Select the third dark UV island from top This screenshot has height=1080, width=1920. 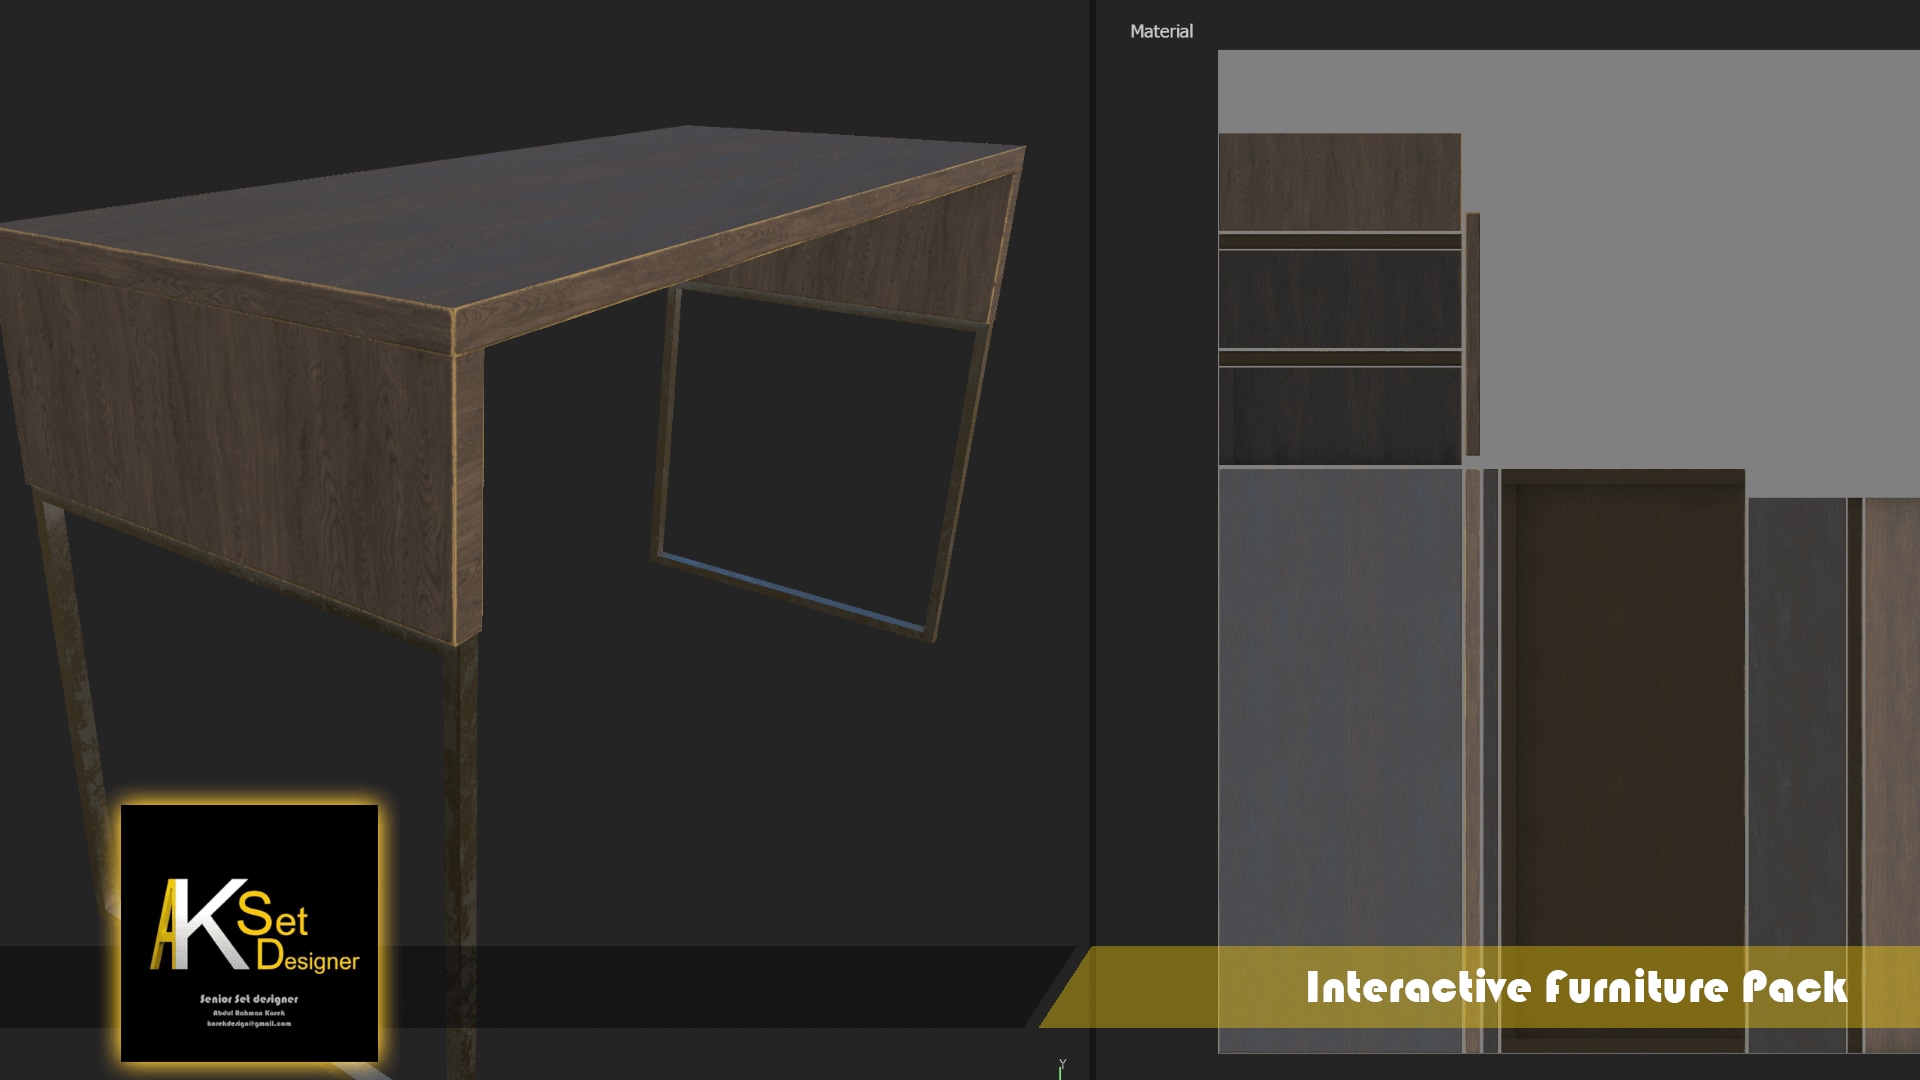[1339, 415]
